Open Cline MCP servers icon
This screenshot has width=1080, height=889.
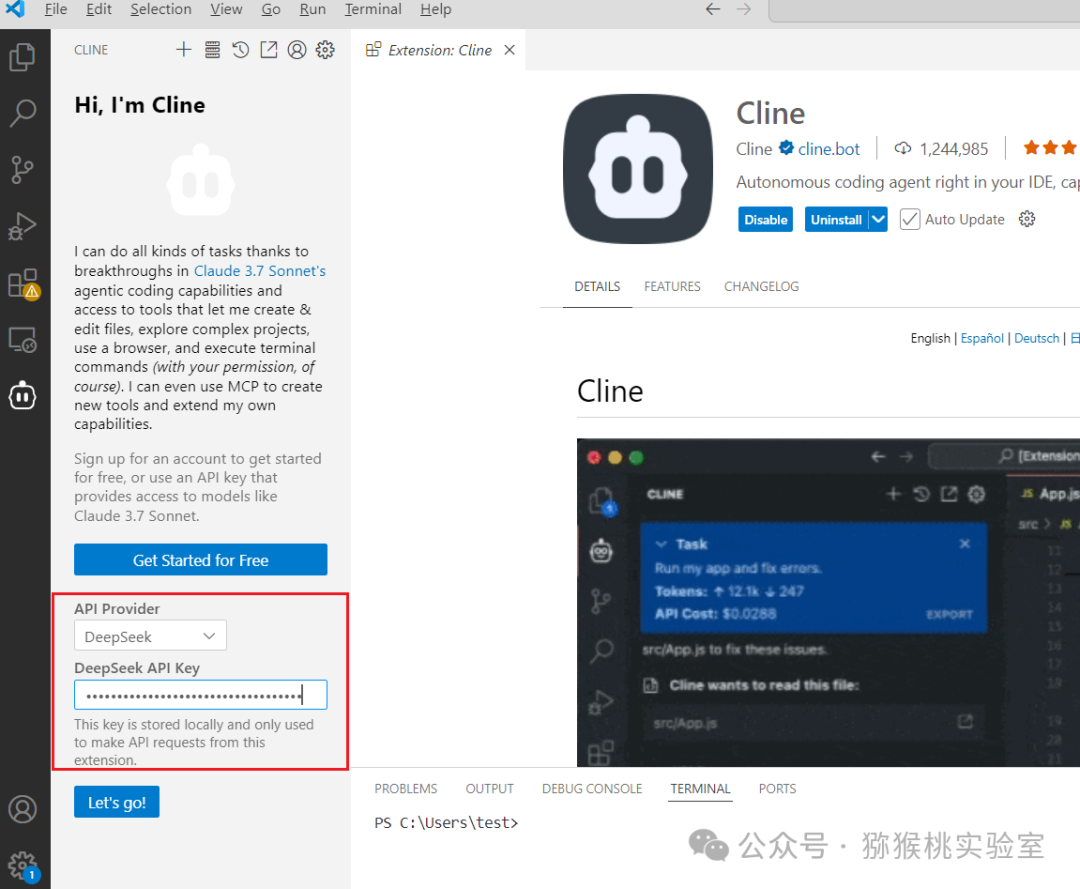tap(212, 50)
